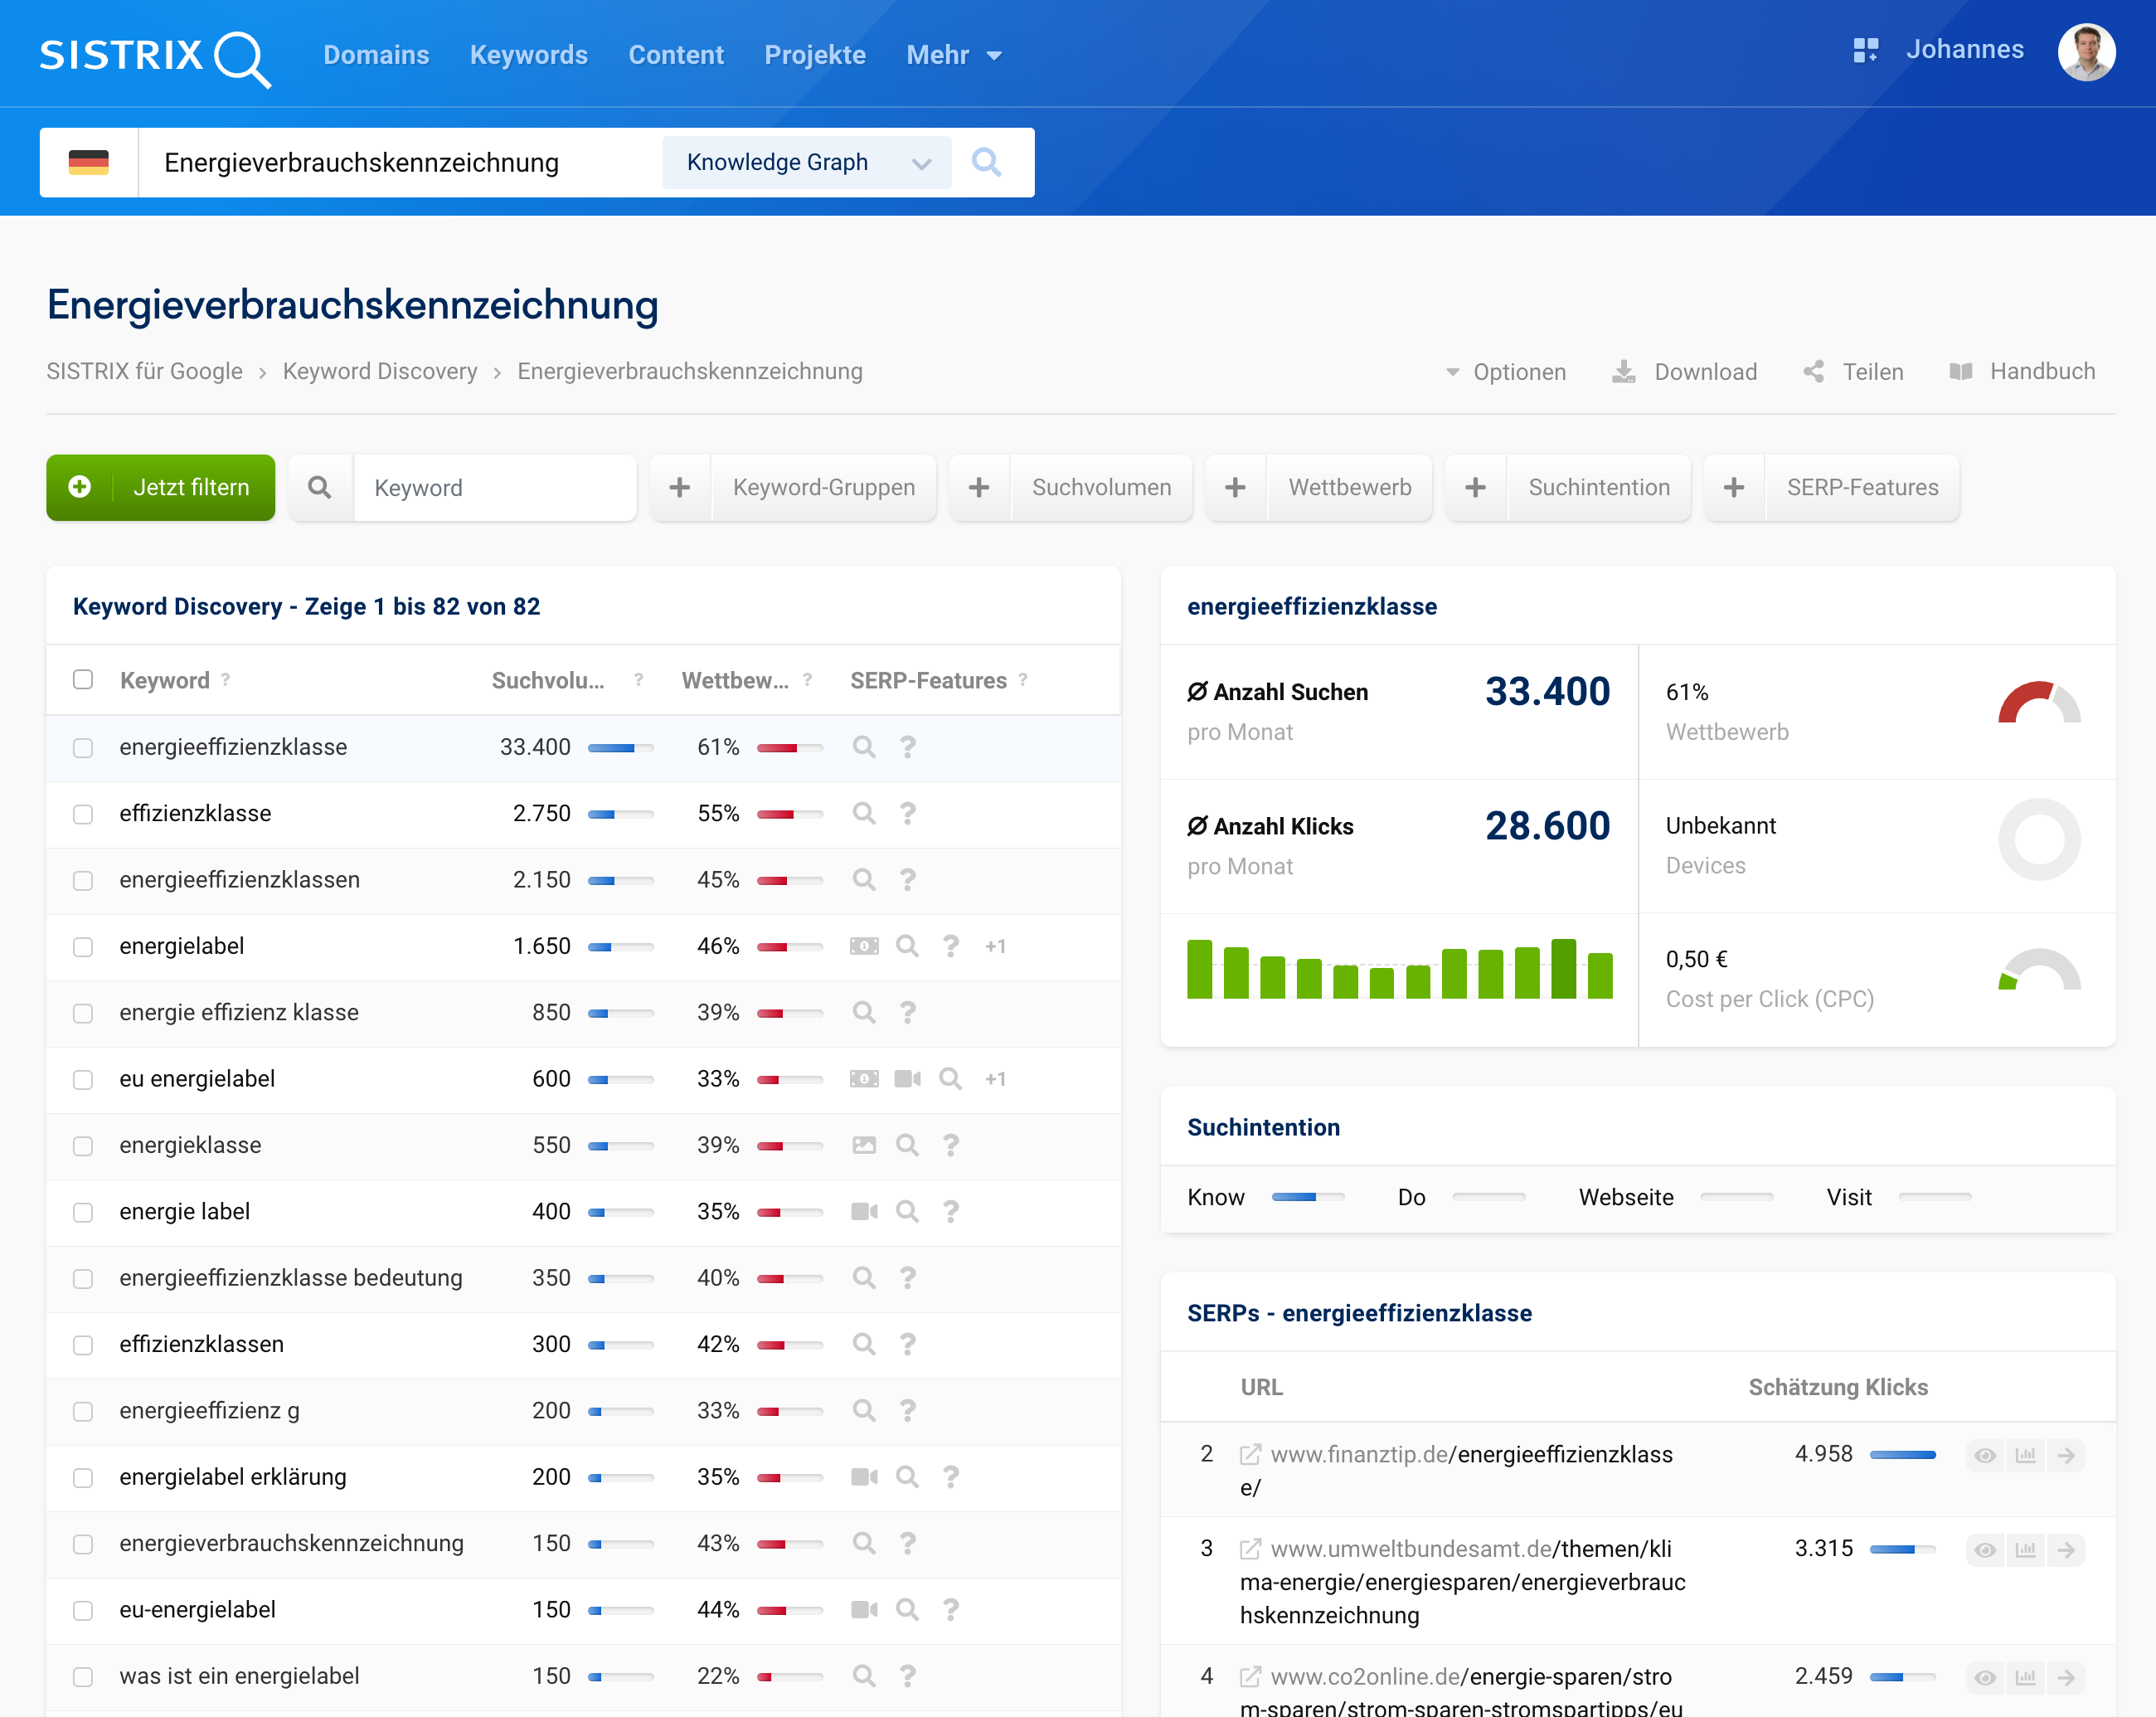Click chart icon for umweltbundesamt.de result
The image size is (2156, 1717).
pos(2025,1550)
